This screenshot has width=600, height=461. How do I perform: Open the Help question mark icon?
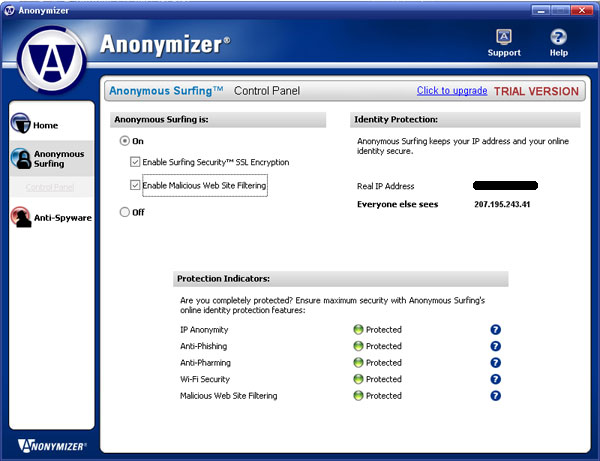(x=558, y=37)
